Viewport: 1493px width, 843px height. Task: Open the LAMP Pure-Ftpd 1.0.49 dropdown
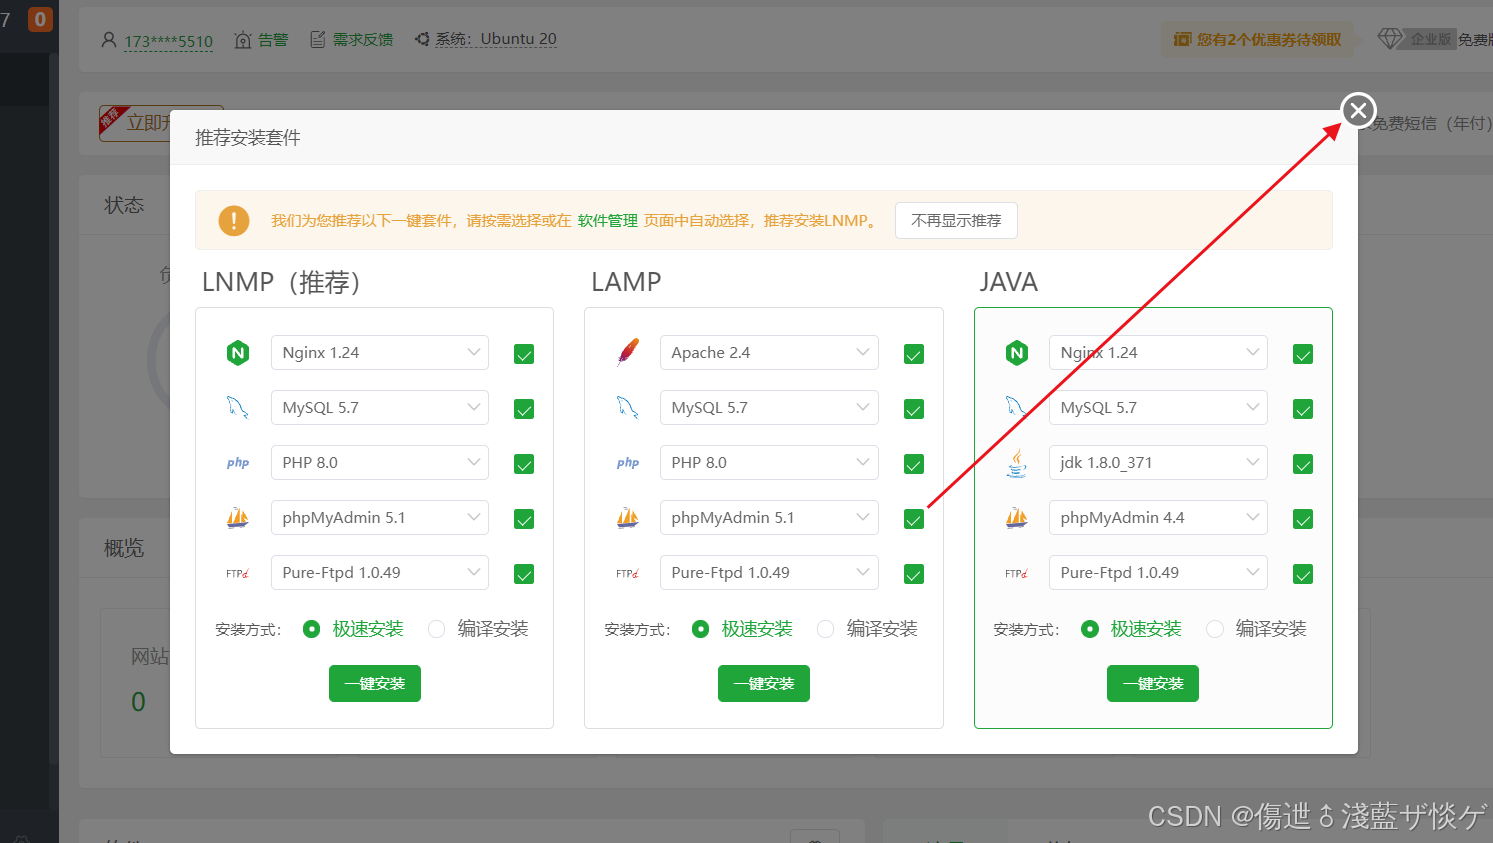769,573
